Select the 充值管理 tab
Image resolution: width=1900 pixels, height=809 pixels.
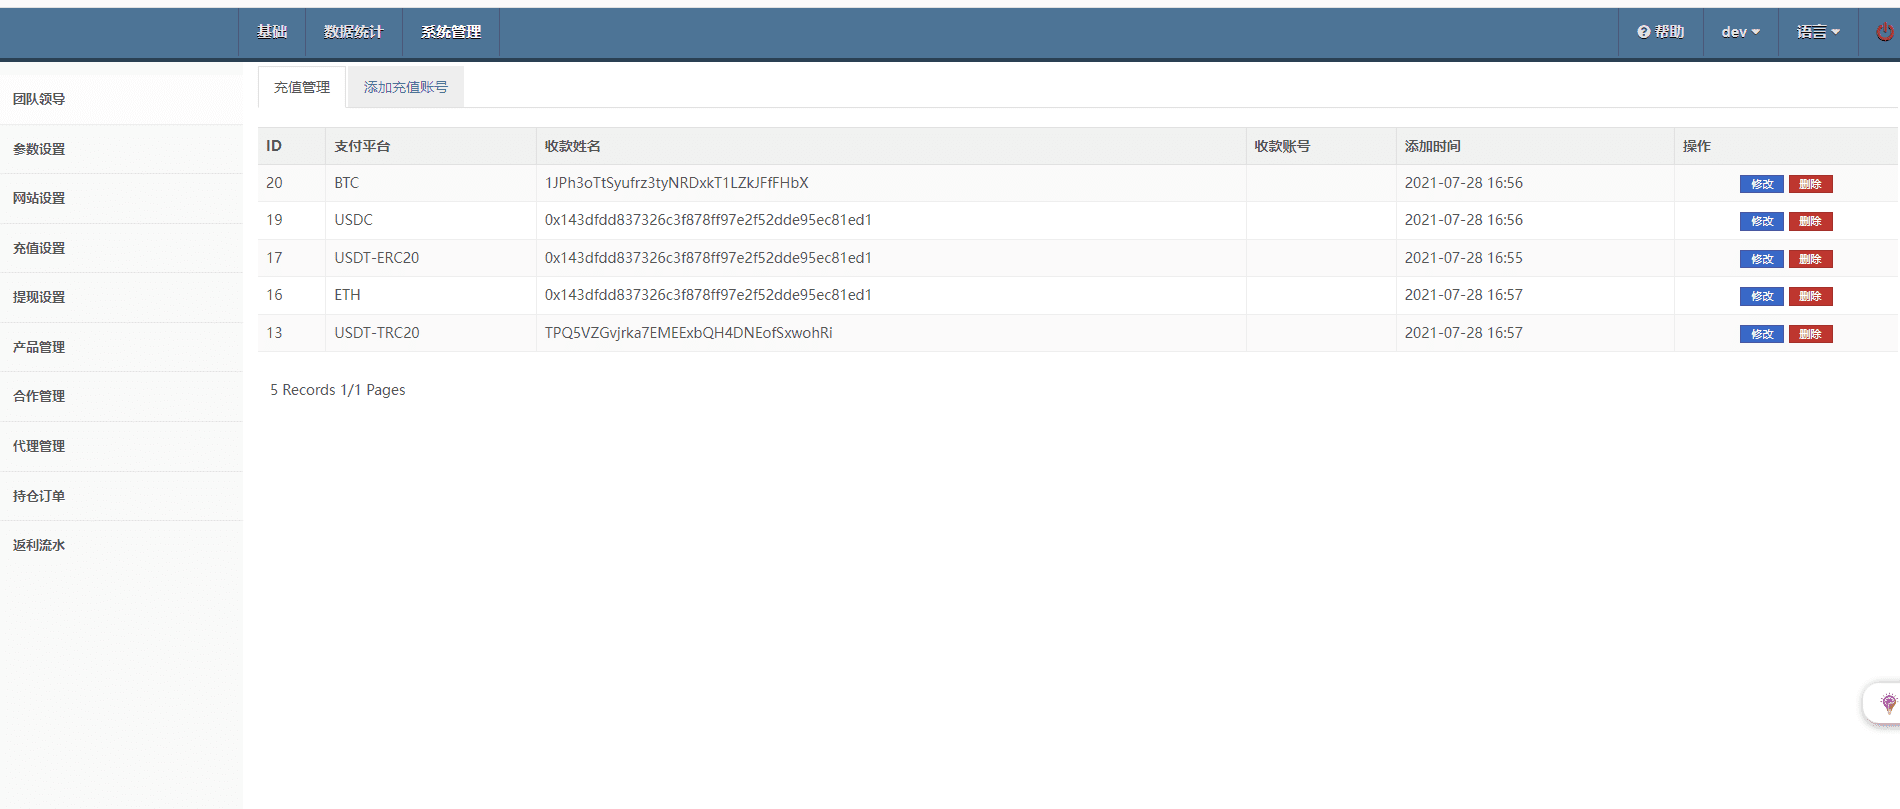pyautogui.click(x=302, y=87)
